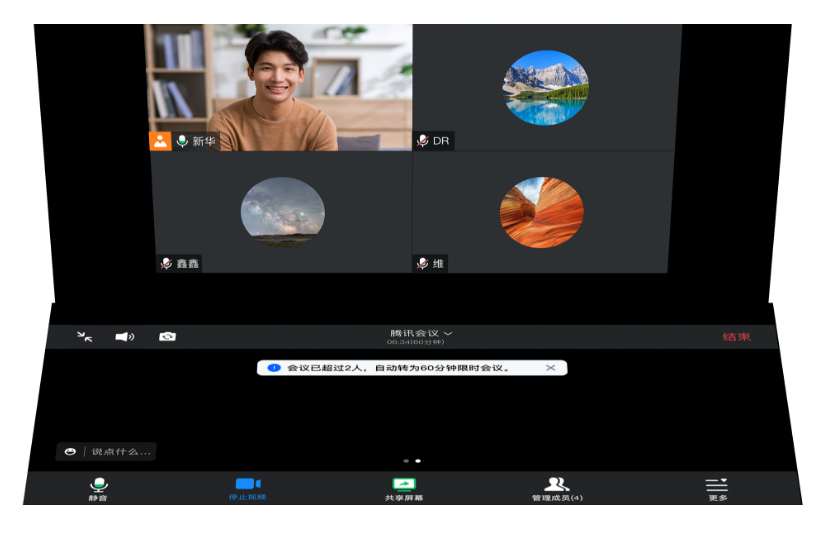Open 管理成员(4) participants panel

click(557, 489)
